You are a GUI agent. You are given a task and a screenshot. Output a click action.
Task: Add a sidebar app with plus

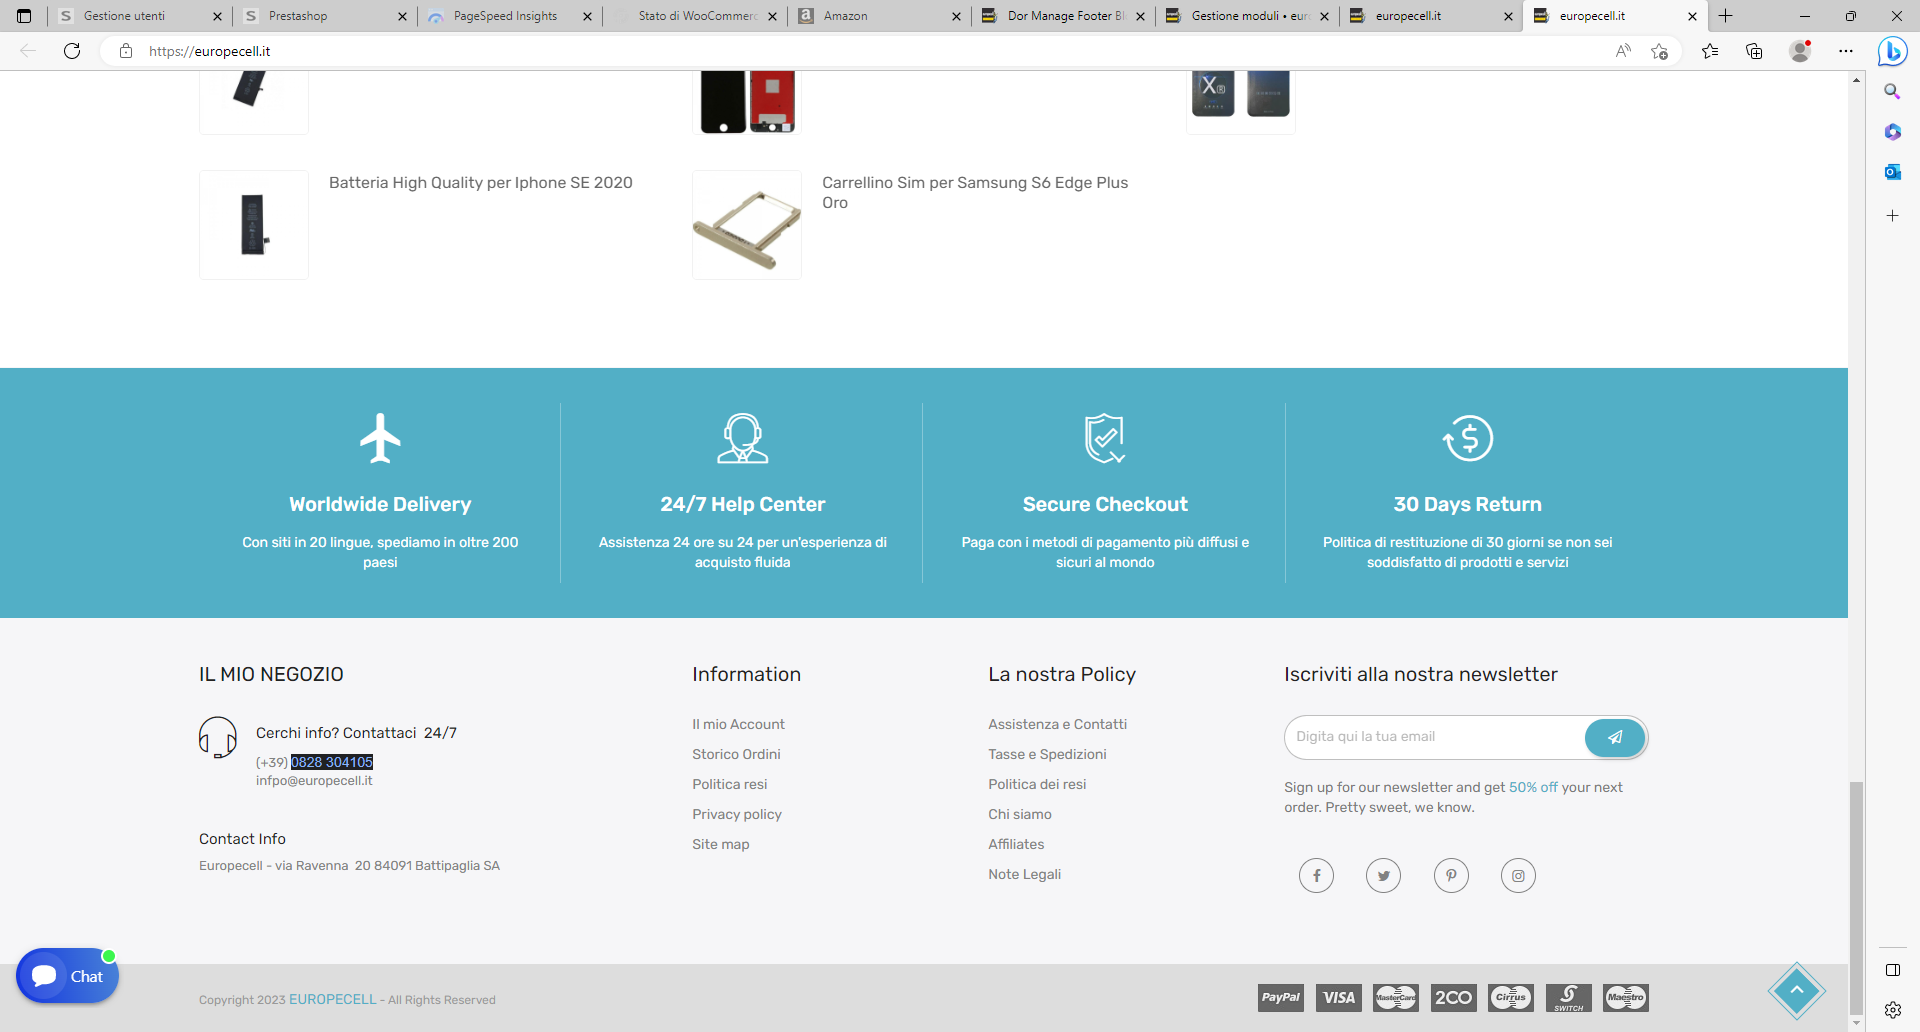coord(1892,216)
